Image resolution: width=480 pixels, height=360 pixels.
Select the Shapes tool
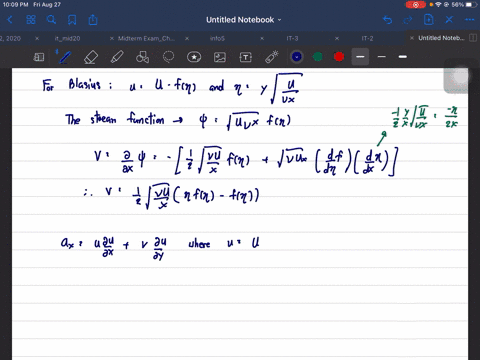pos(142,57)
